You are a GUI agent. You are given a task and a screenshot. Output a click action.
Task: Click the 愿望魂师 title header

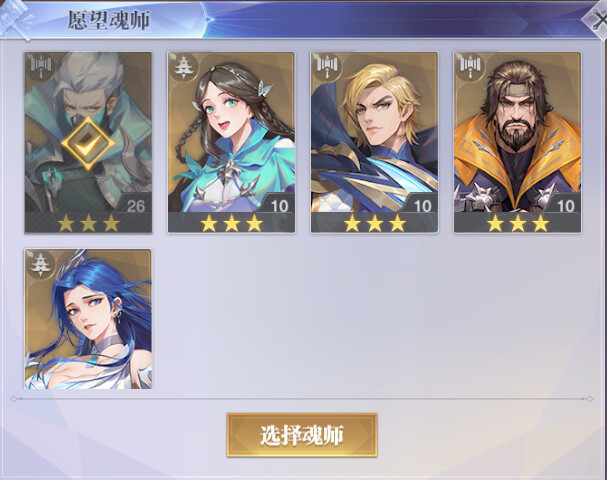pos(109,20)
